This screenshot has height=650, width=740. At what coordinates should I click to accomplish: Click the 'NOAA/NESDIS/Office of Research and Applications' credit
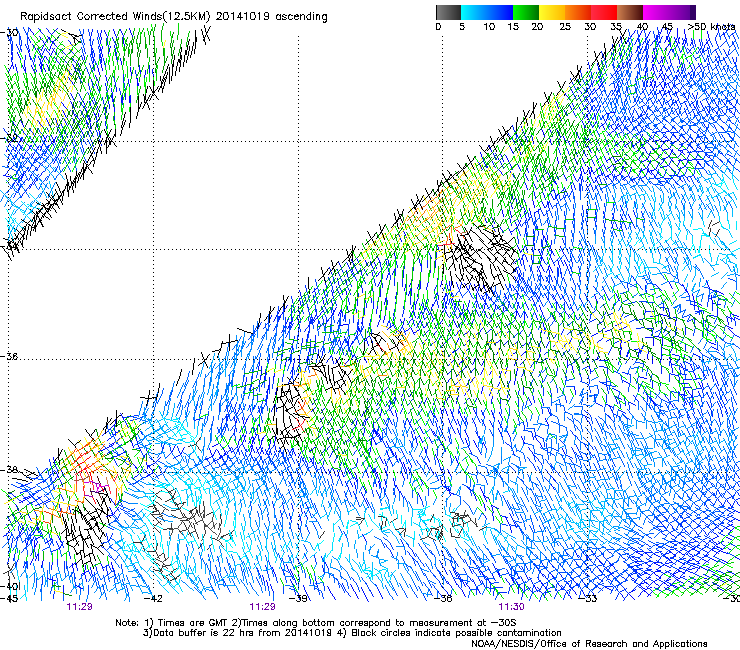pos(589,643)
